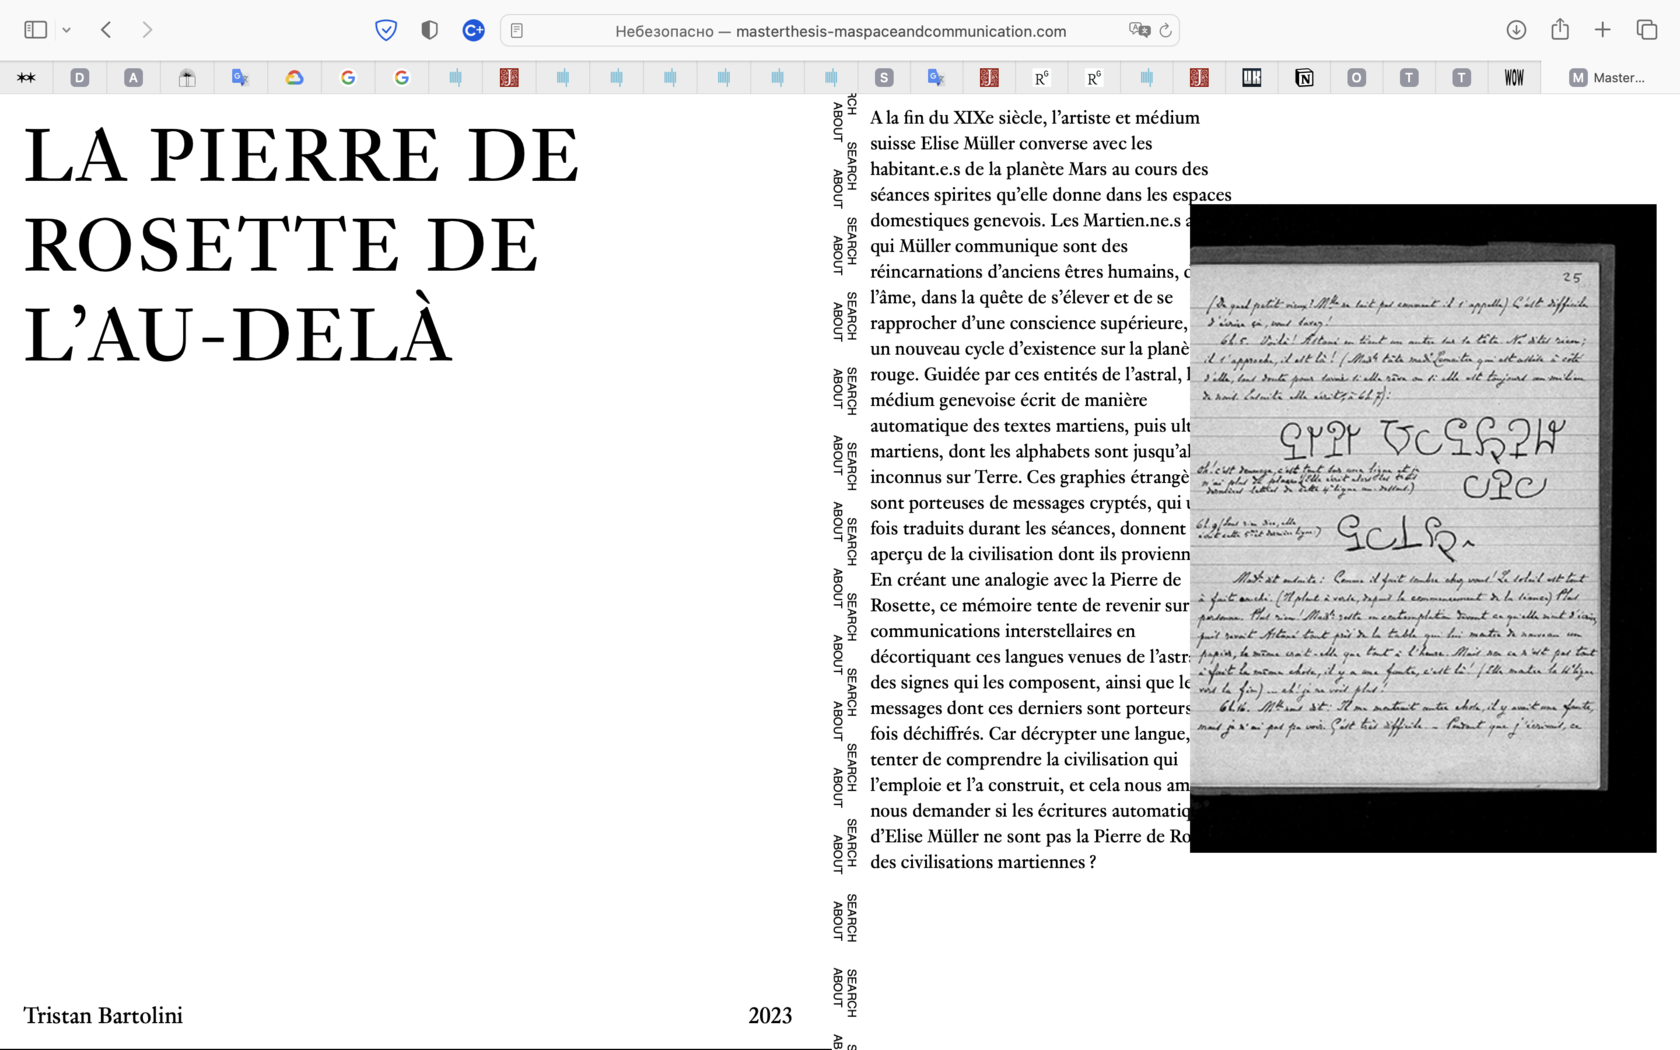Switch to the Notion tab
1680x1050 pixels.
coord(1304,77)
